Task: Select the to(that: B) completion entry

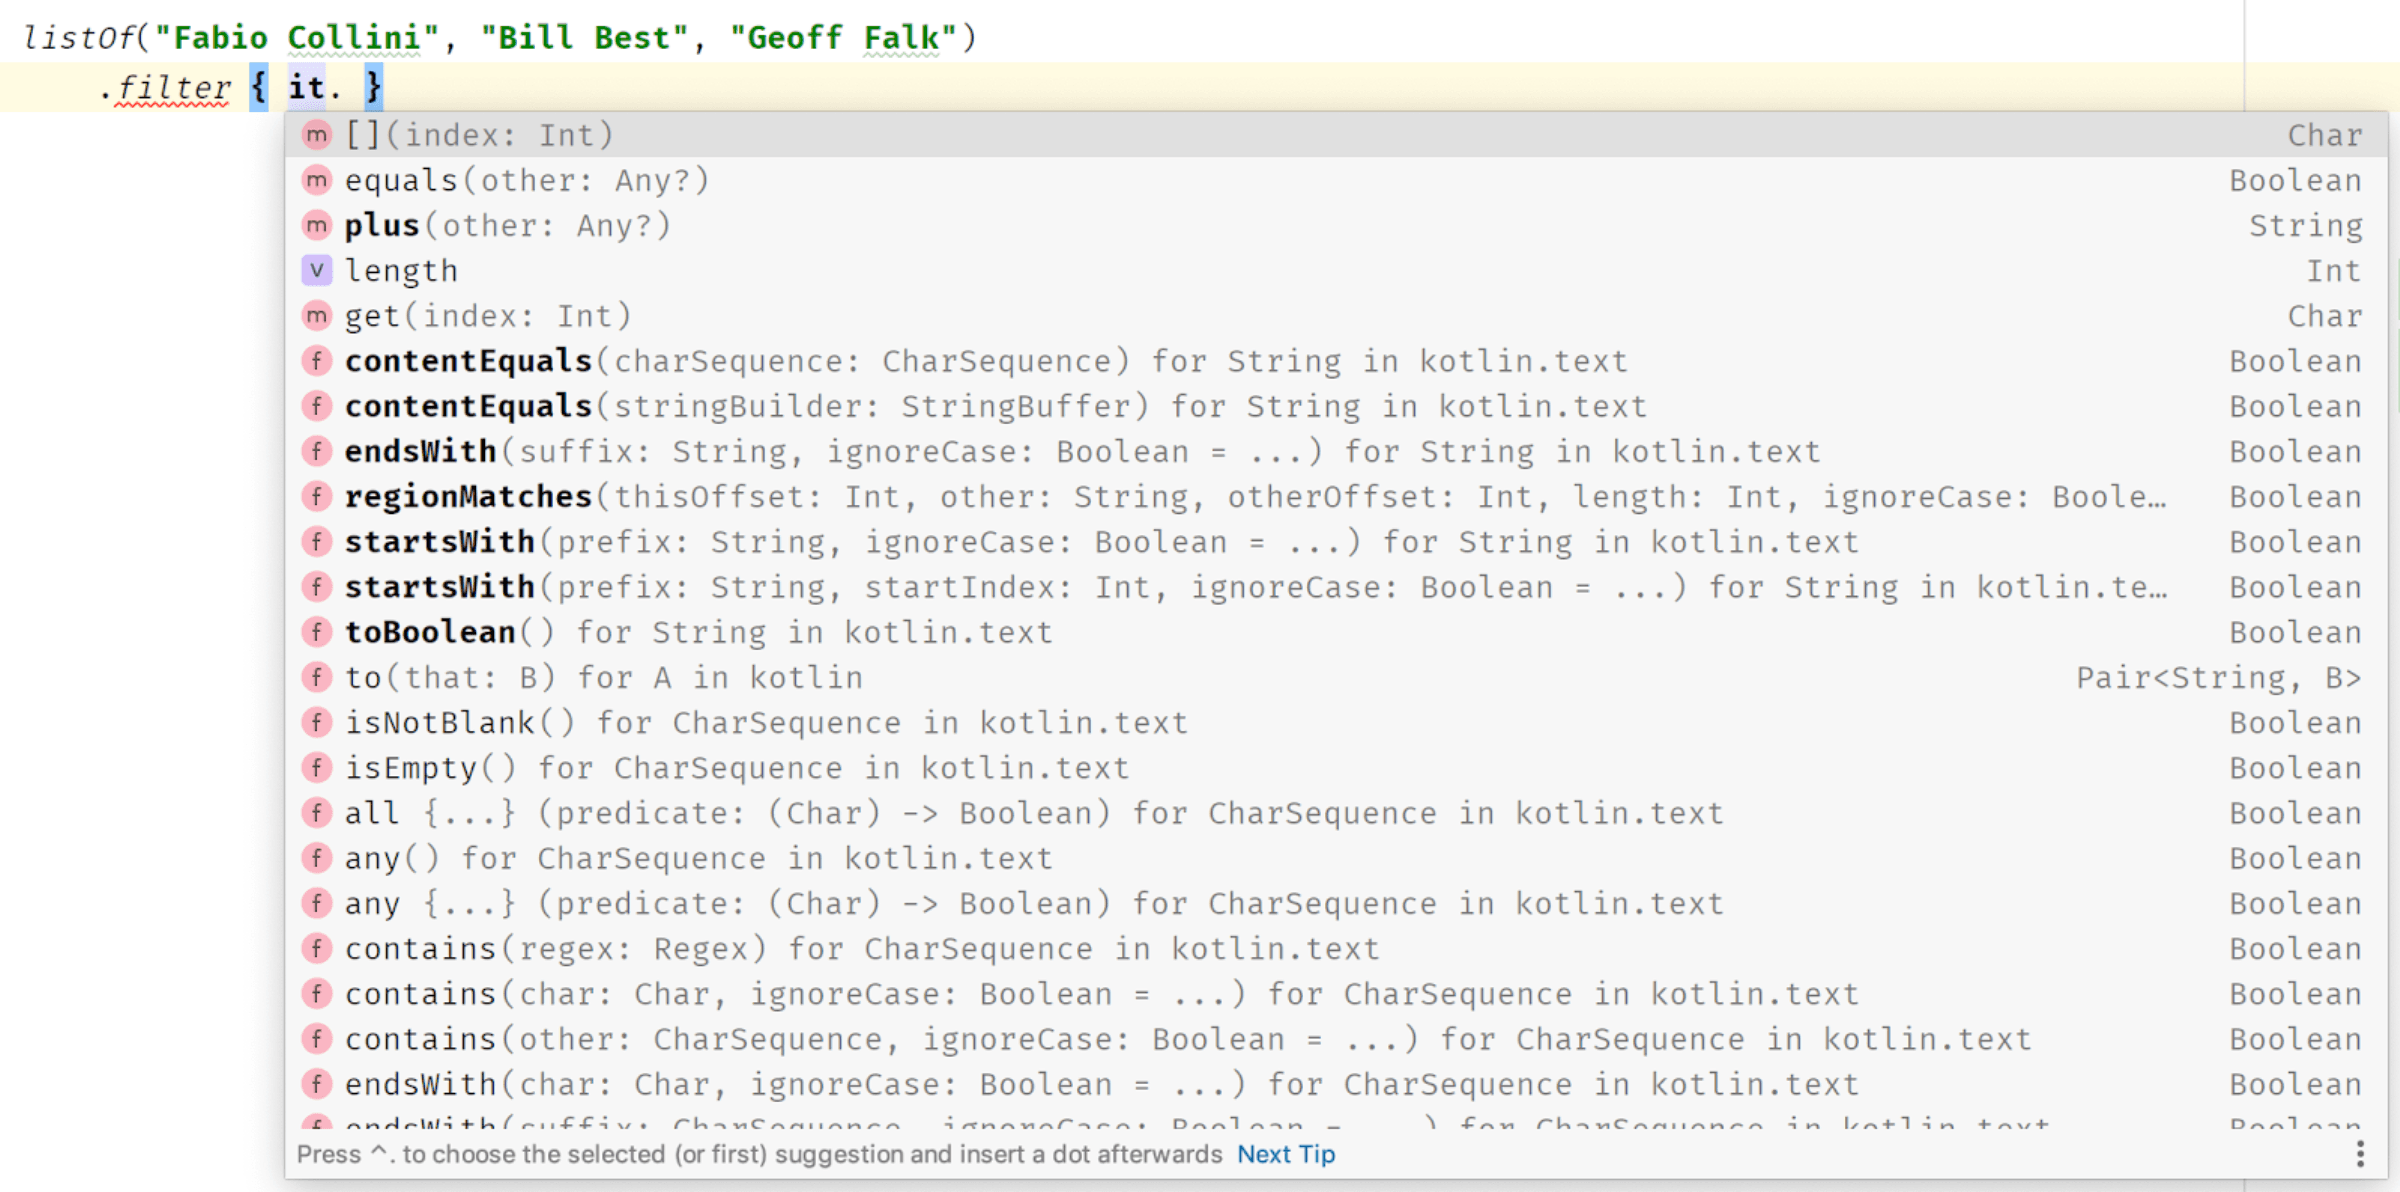Action: click(603, 677)
